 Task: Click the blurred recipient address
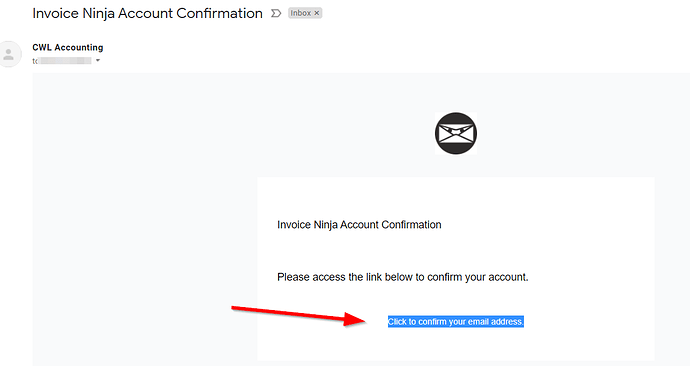tap(65, 61)
